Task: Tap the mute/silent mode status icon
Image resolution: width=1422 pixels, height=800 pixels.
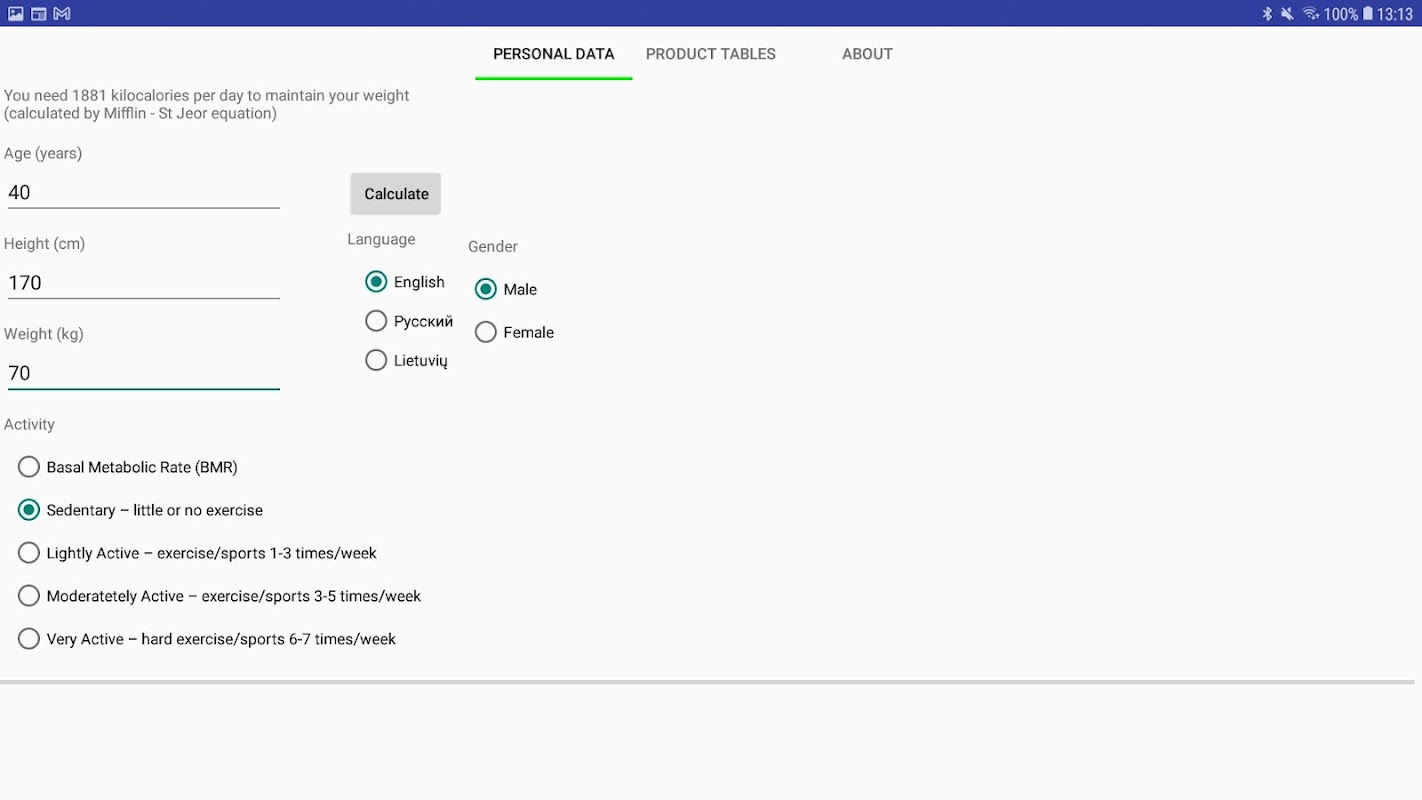Action: tap(1286, 14)
